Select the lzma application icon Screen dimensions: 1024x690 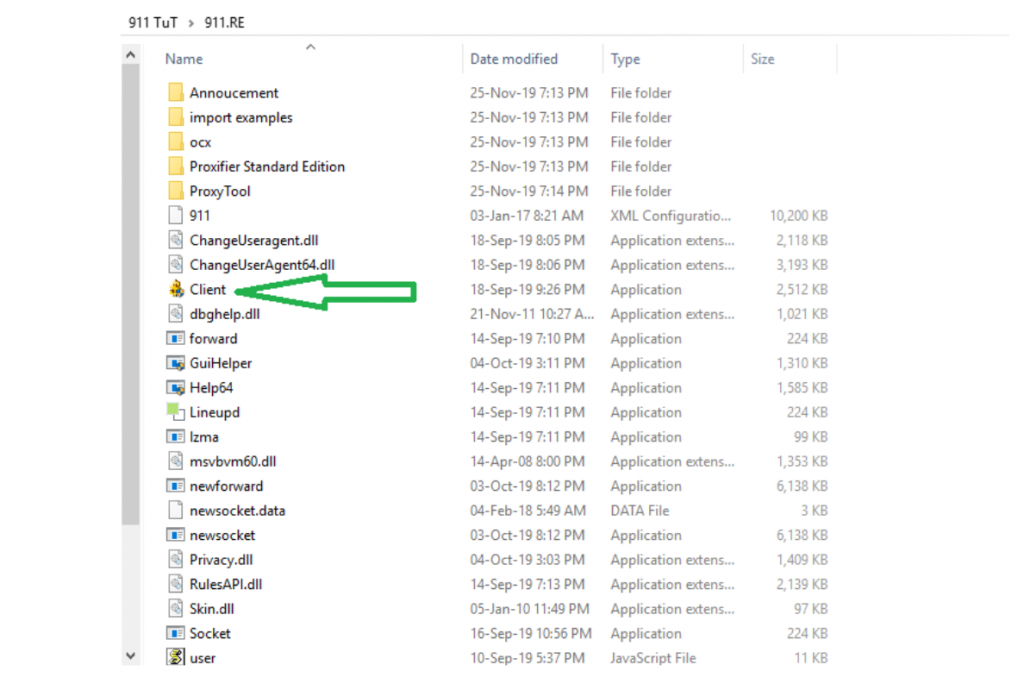(x=175, y=437)
